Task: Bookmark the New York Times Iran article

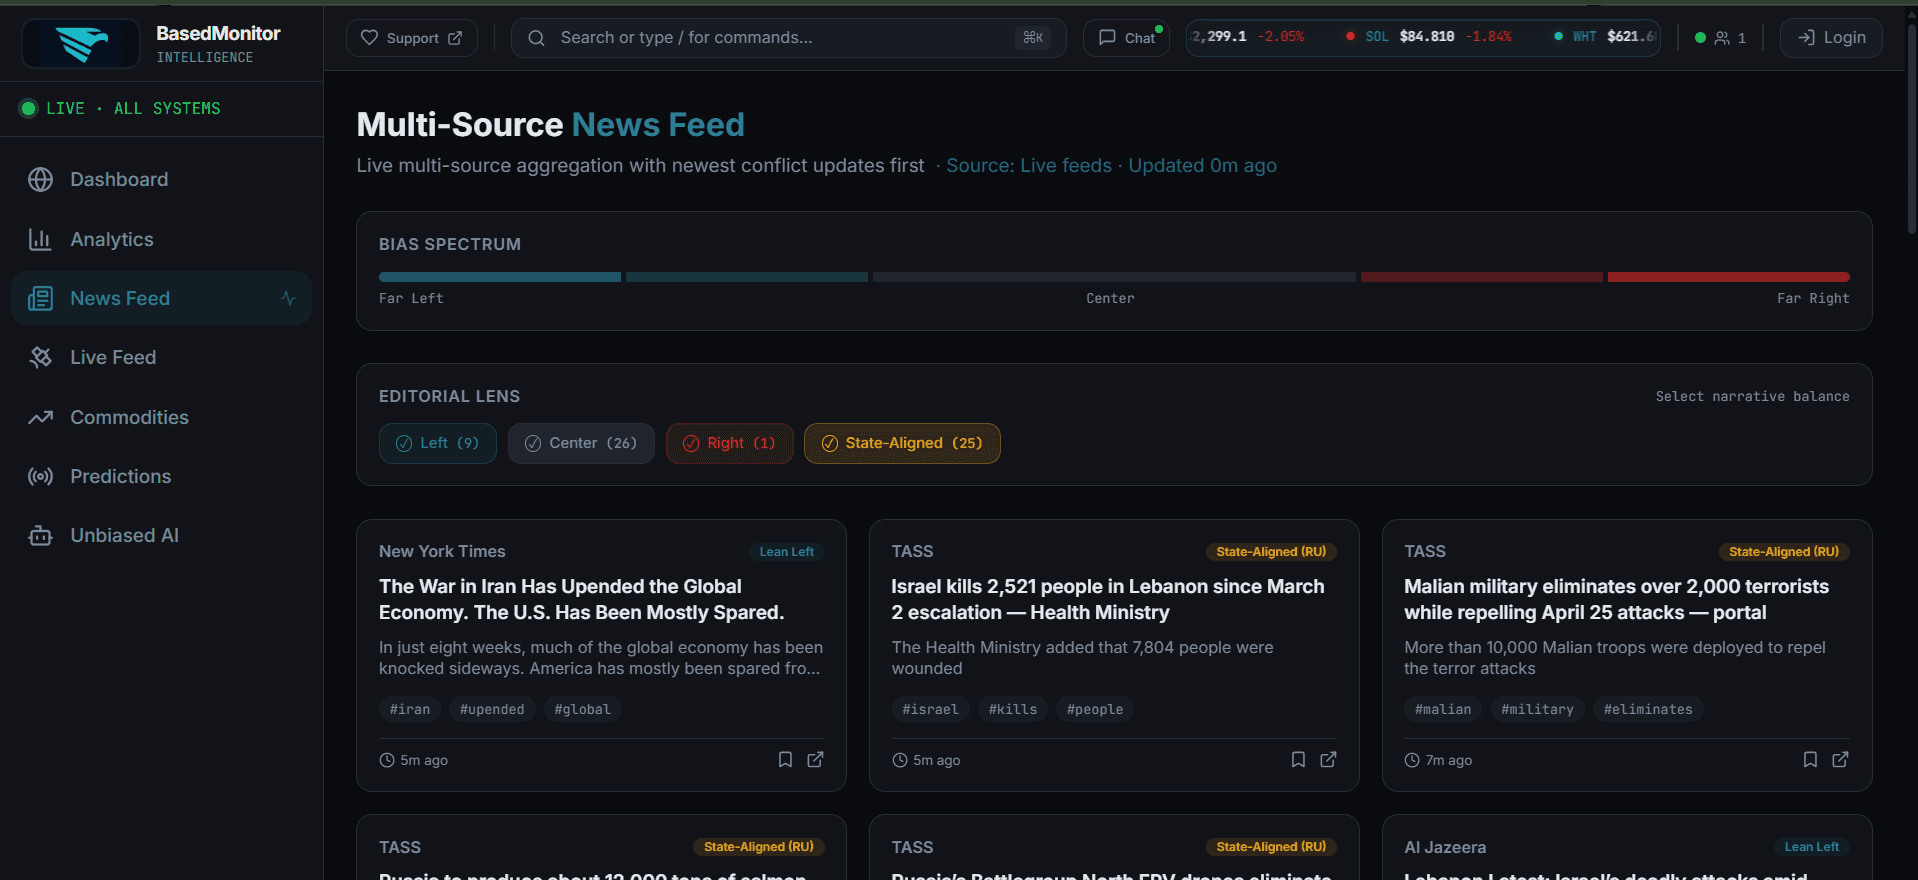Action: point(785,760)
